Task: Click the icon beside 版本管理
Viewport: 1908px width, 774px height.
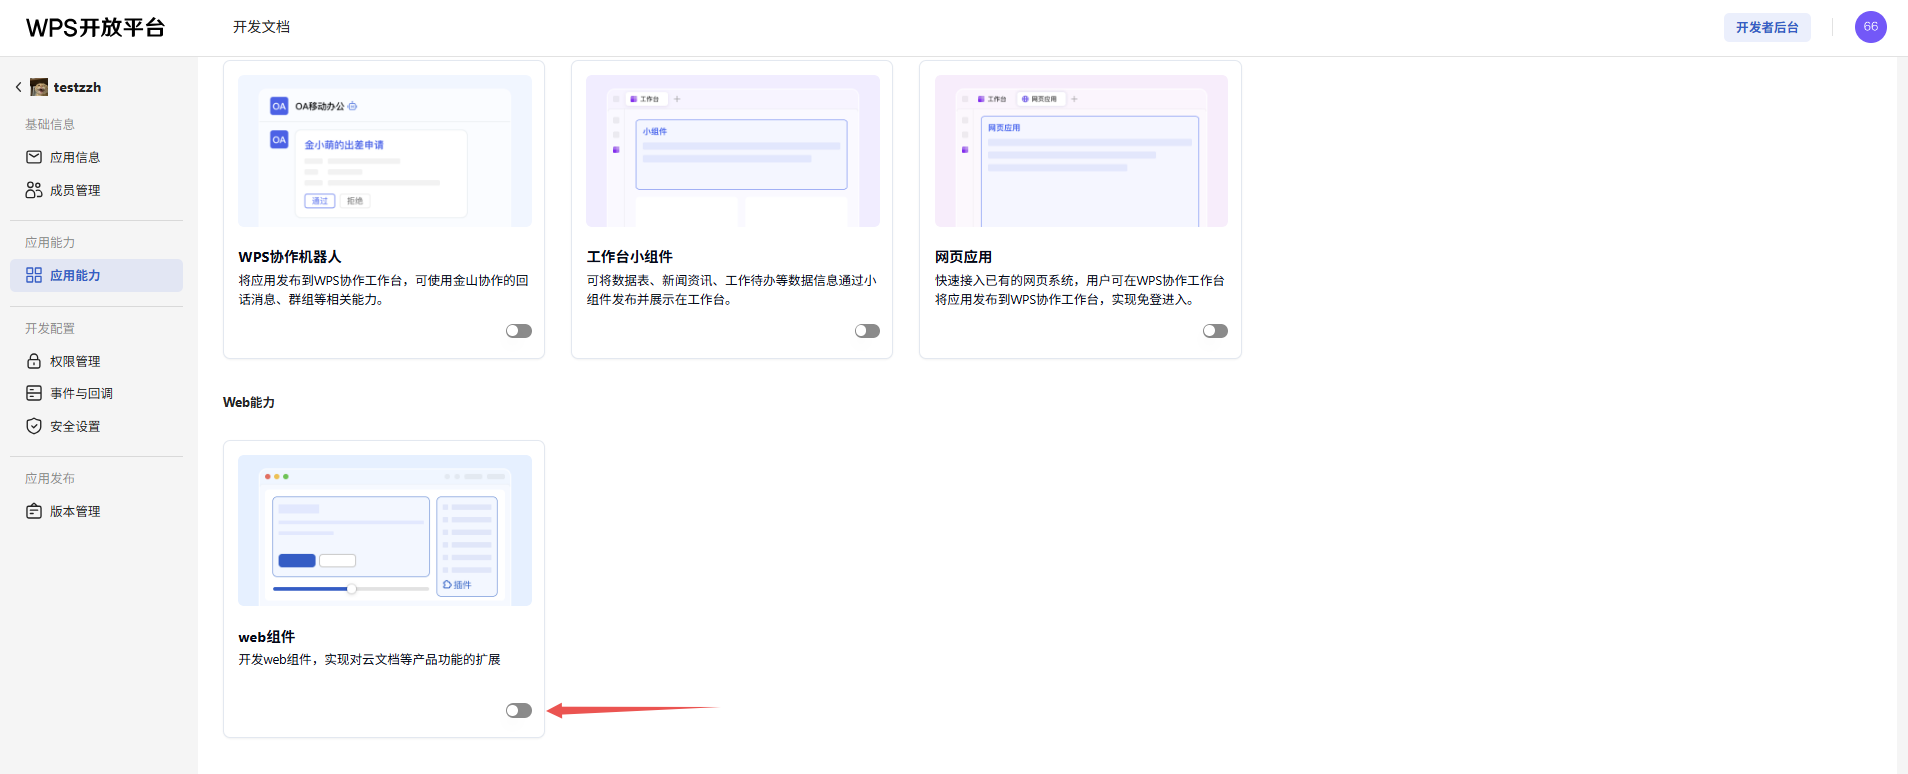Action: coord(34,511)
